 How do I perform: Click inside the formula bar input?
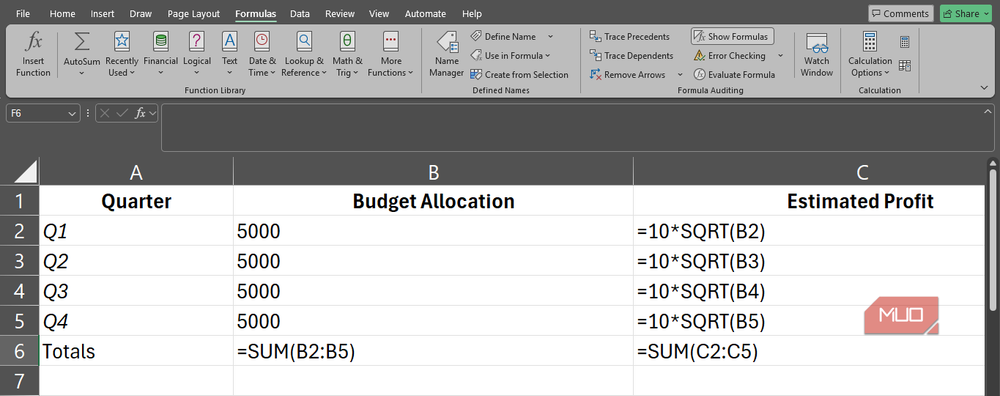[x=571, y=128]
